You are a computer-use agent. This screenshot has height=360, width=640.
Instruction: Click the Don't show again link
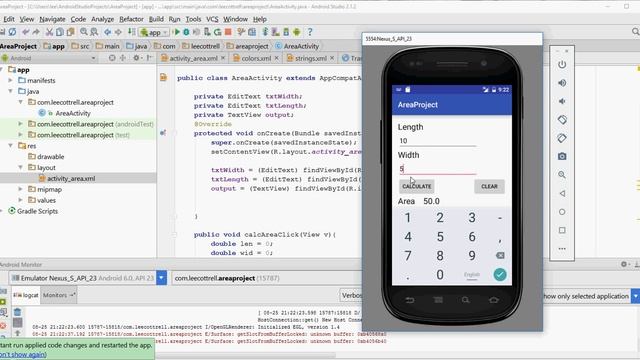tap(23, 354)
